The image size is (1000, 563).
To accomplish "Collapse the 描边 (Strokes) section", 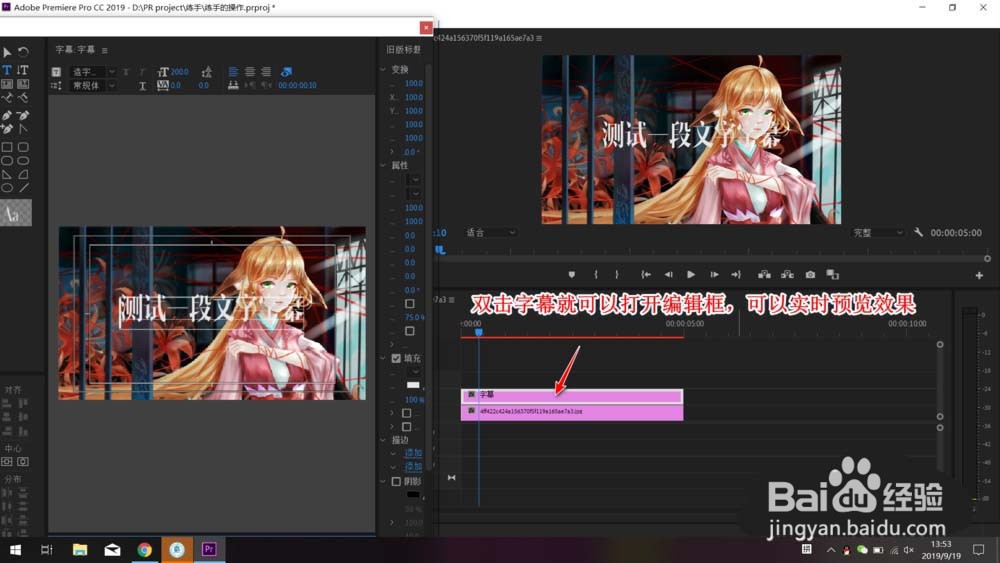I will tap(383, 440).
